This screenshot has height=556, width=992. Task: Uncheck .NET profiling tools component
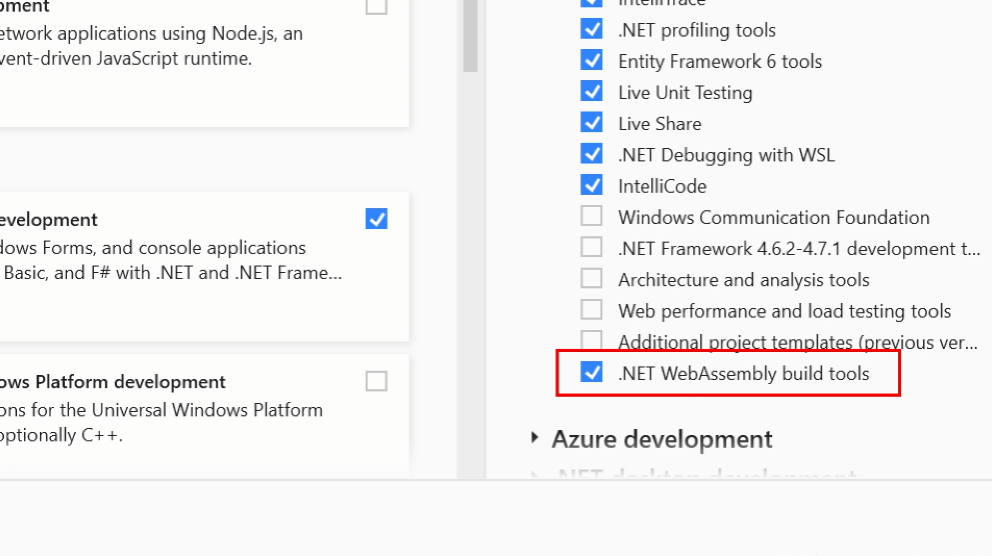(592, 30)
